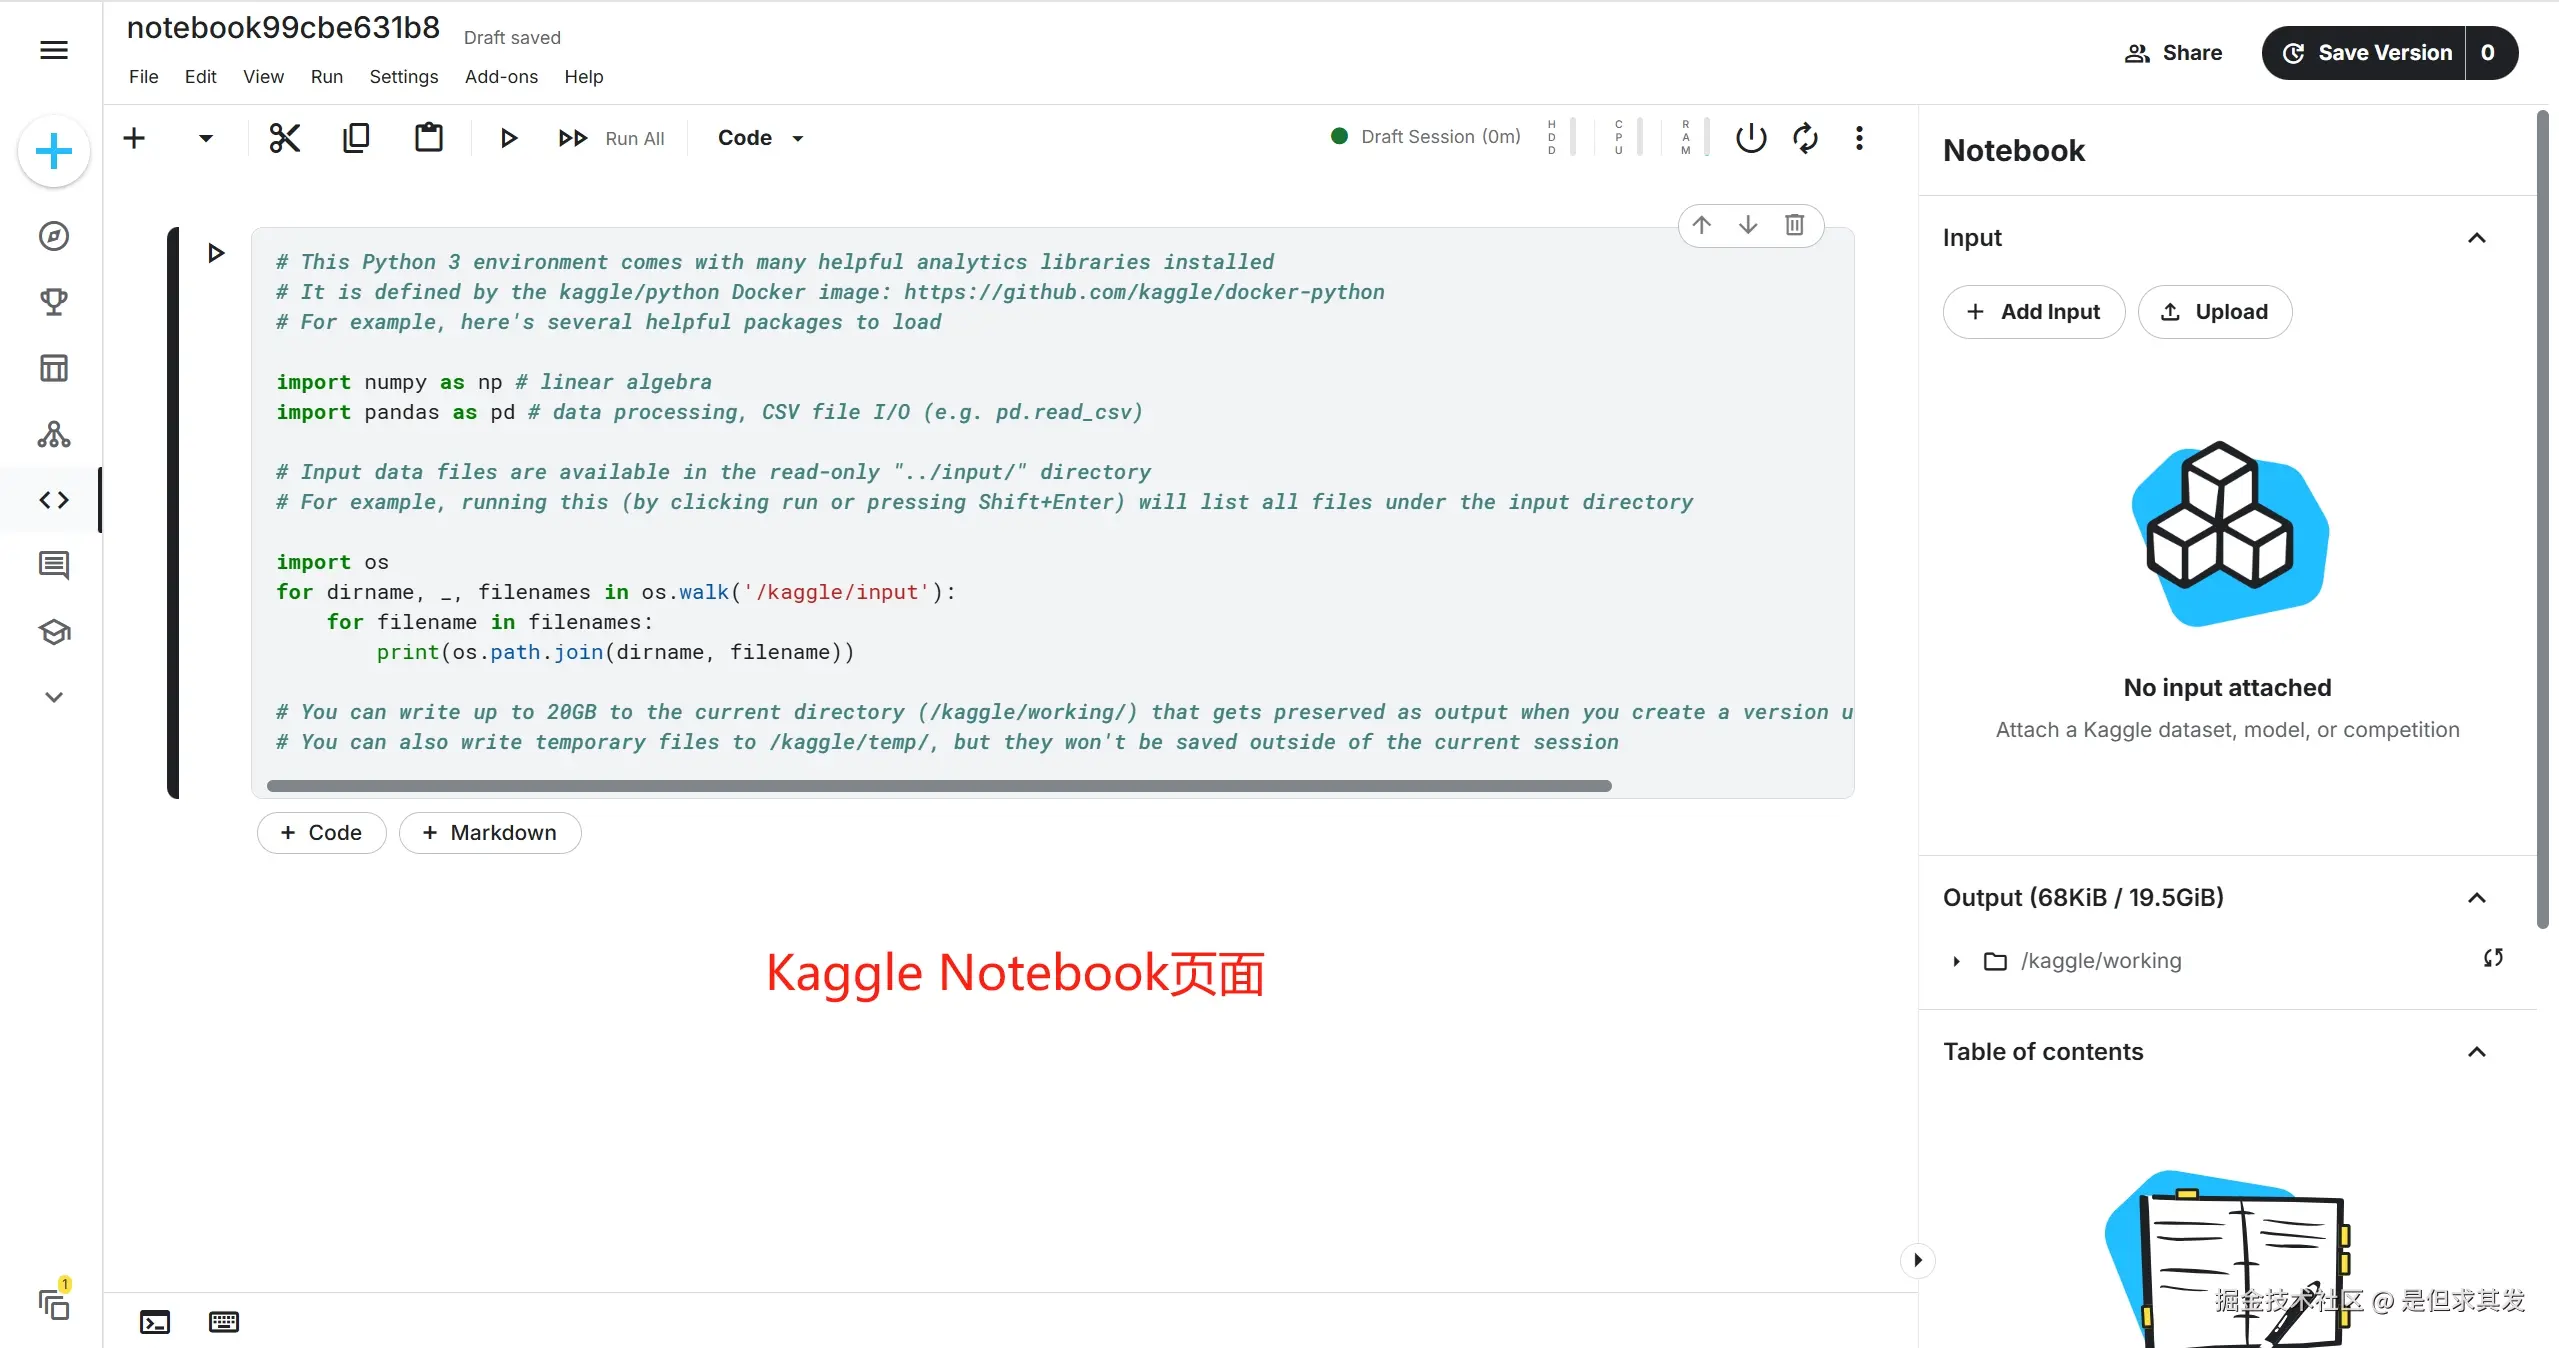
Task: Open the Settings menu
Action: coord(403,77)
